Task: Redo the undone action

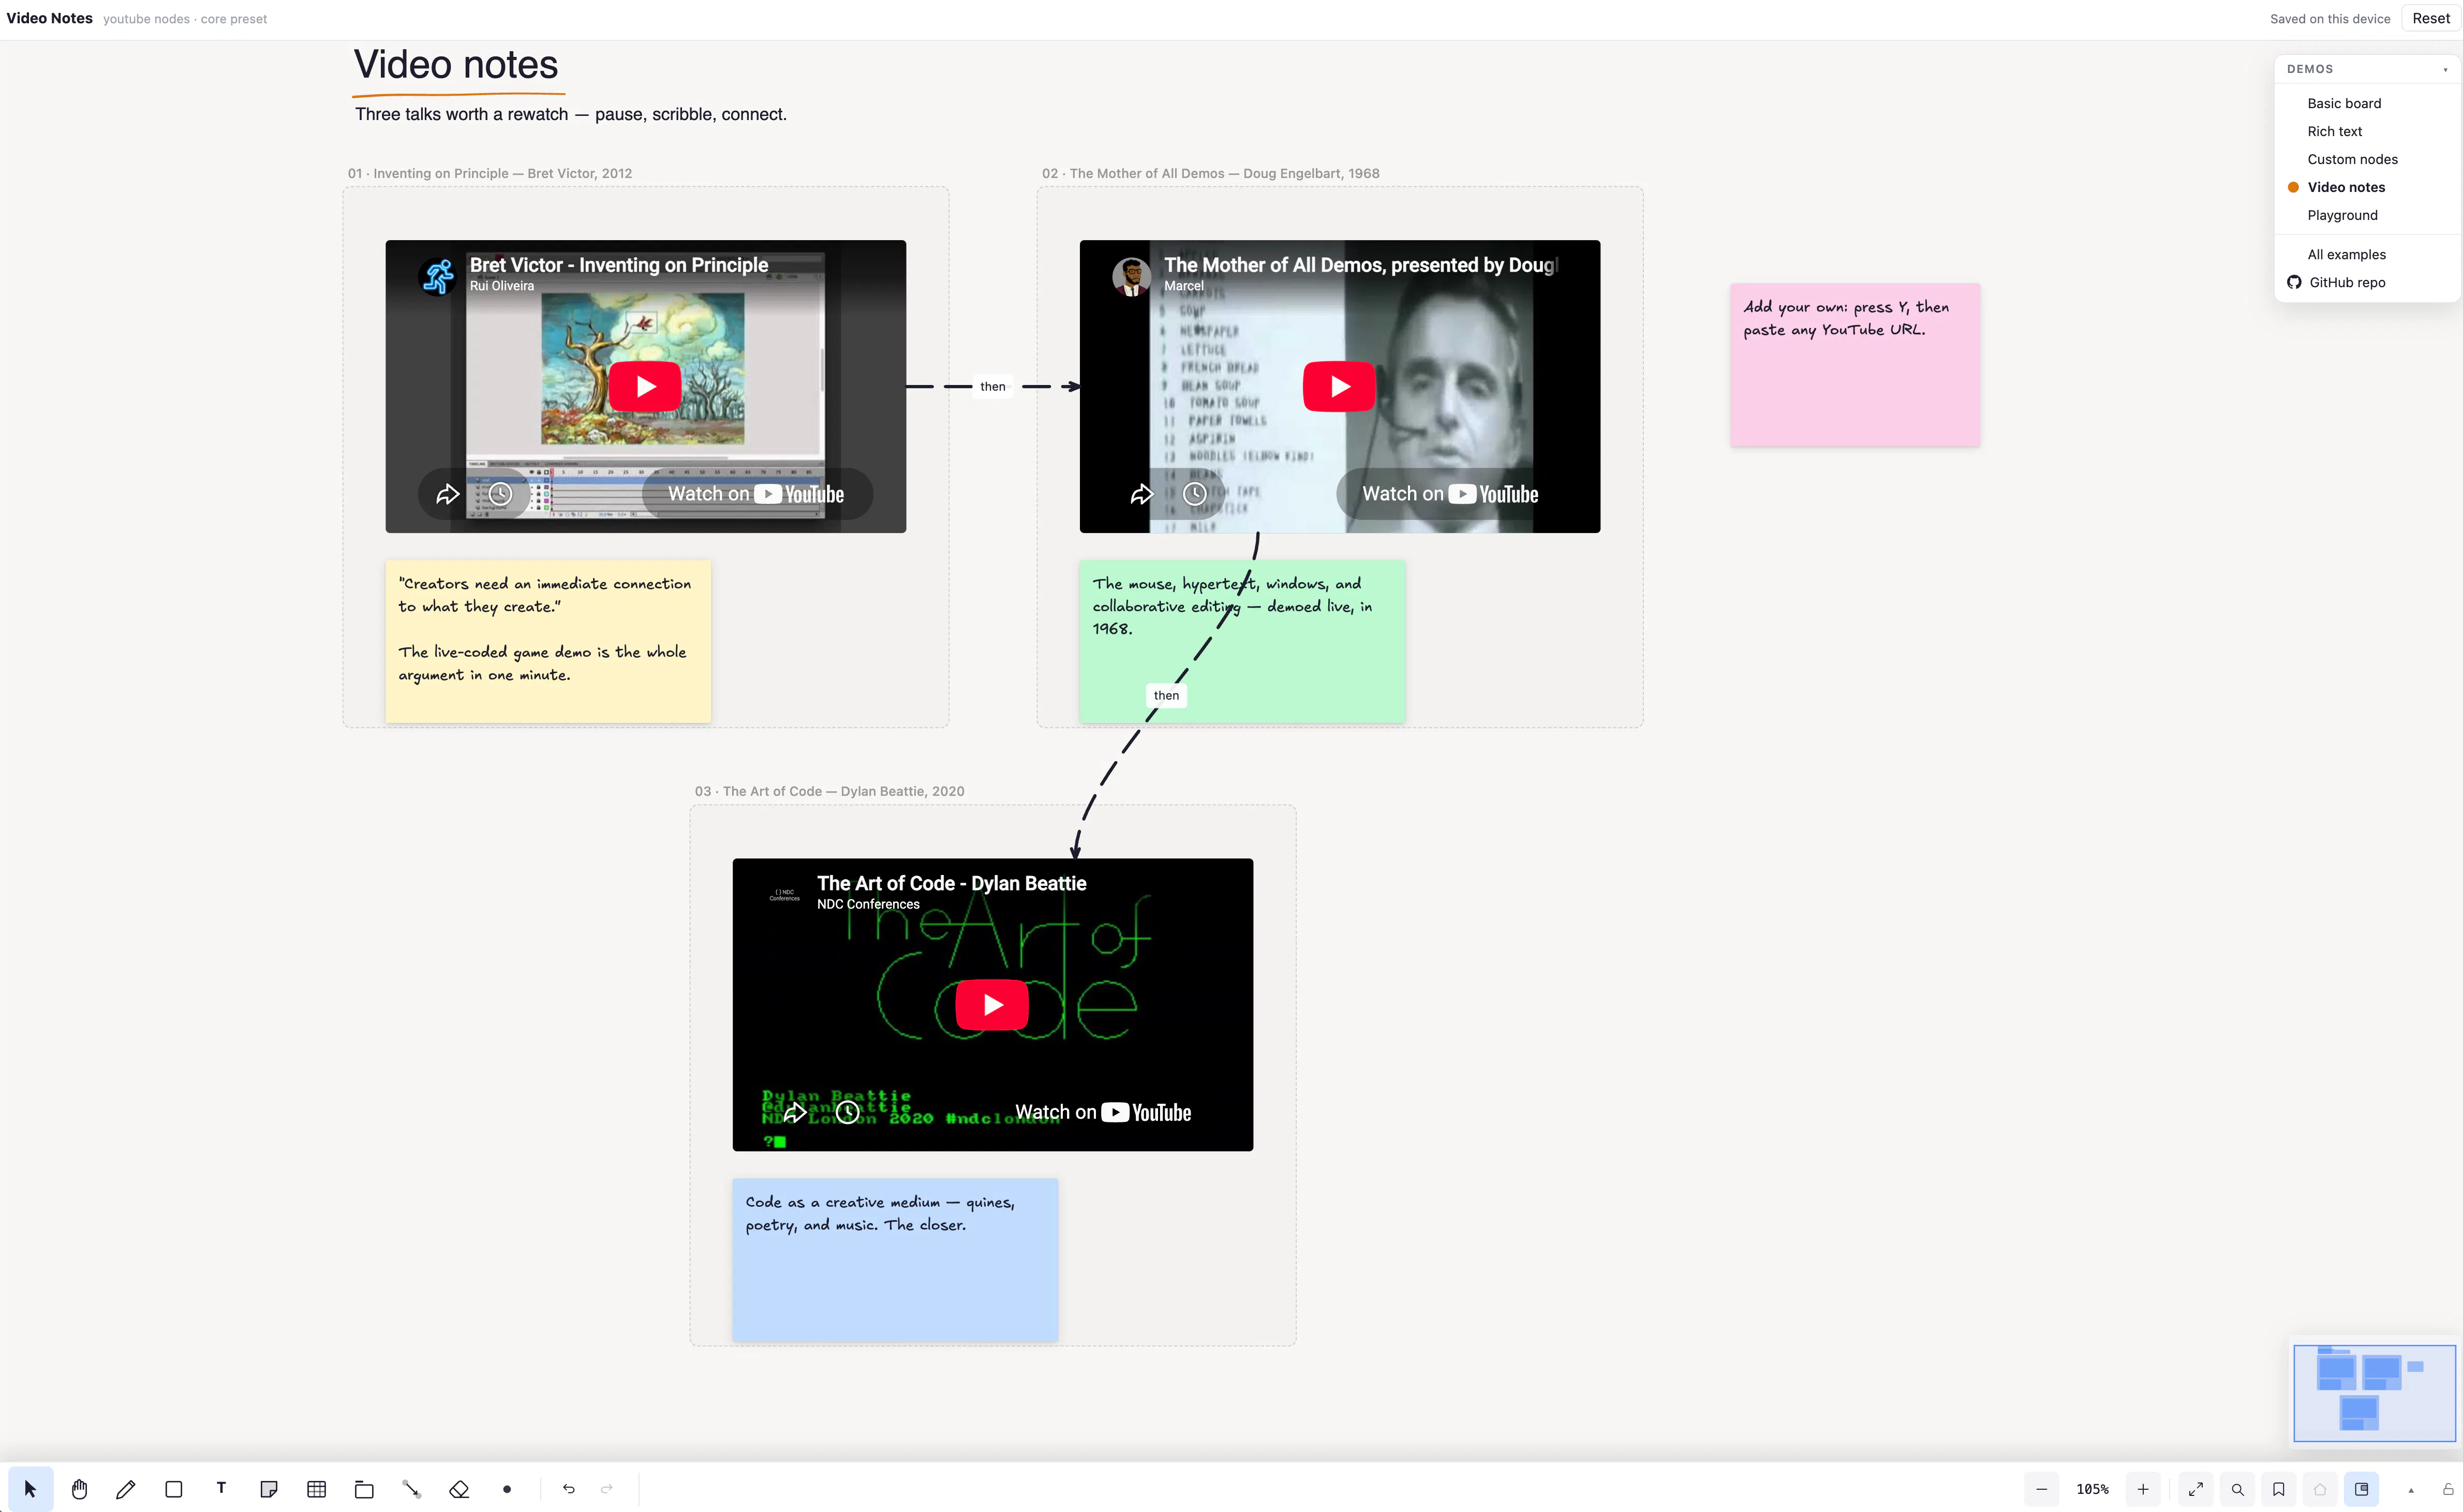Action: tap(606, 1489)
